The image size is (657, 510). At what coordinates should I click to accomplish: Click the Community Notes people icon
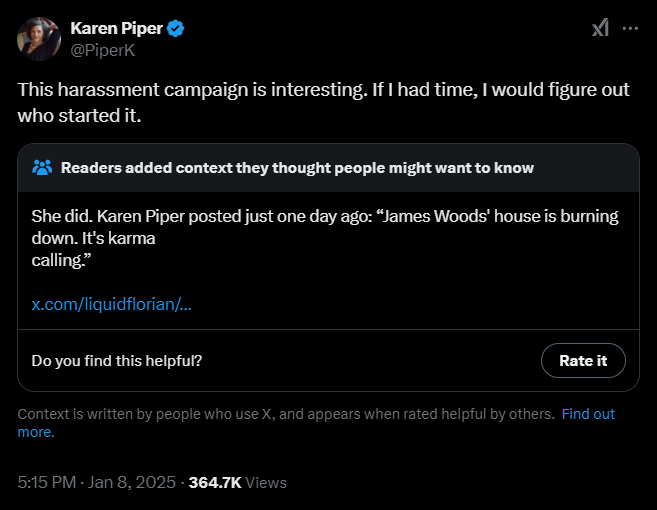click(x=42, y=167)
